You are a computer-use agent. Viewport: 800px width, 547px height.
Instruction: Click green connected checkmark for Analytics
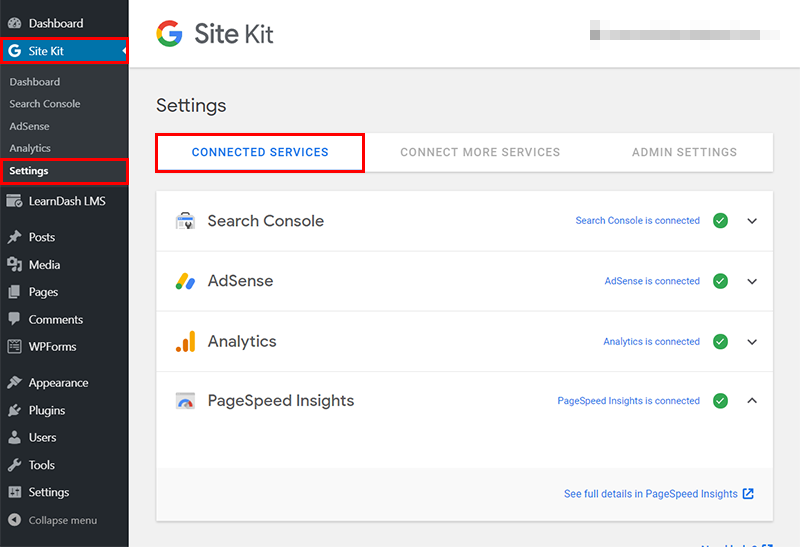[720, 341]
